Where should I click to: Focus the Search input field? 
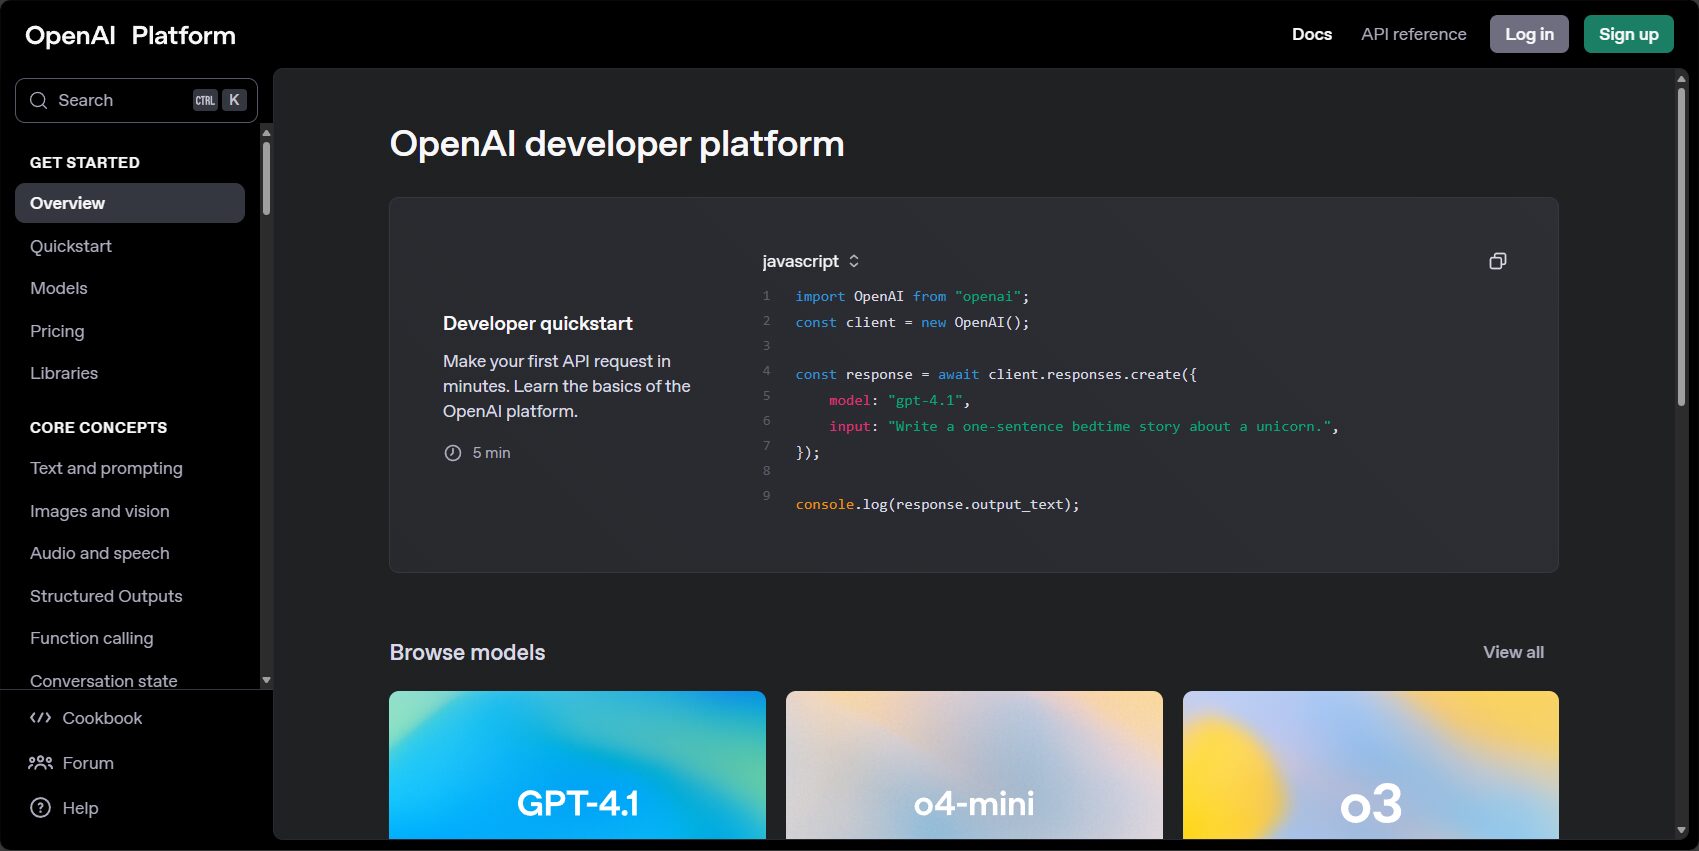[136, 100]
